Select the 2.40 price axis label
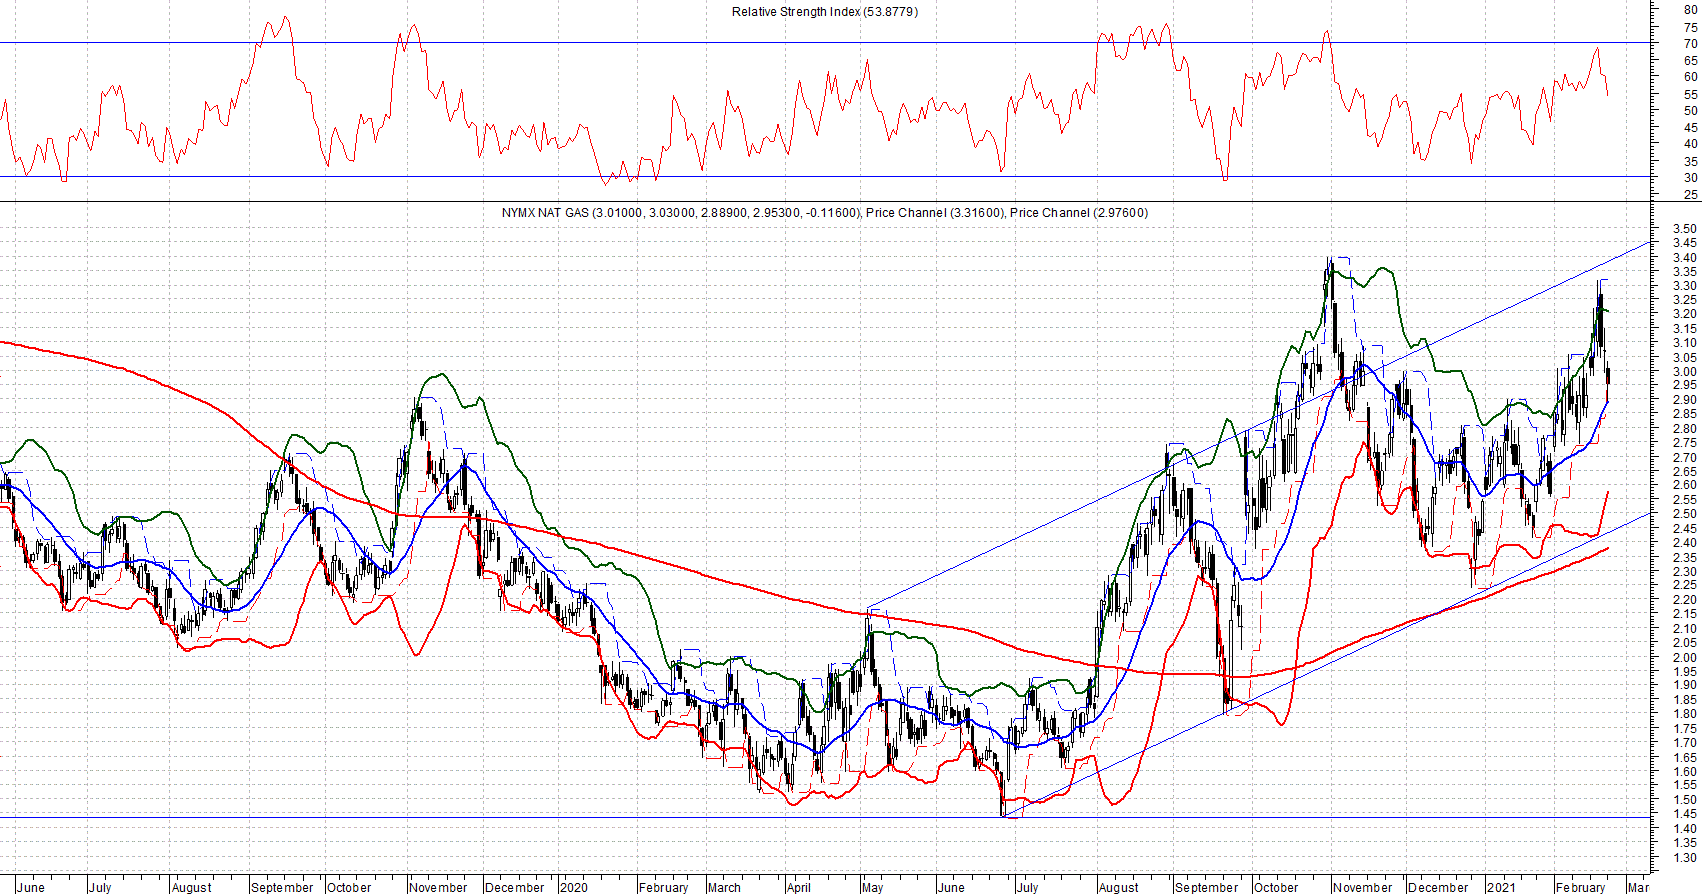This screenshot has width=1702, height=894. pos(1684,543)
